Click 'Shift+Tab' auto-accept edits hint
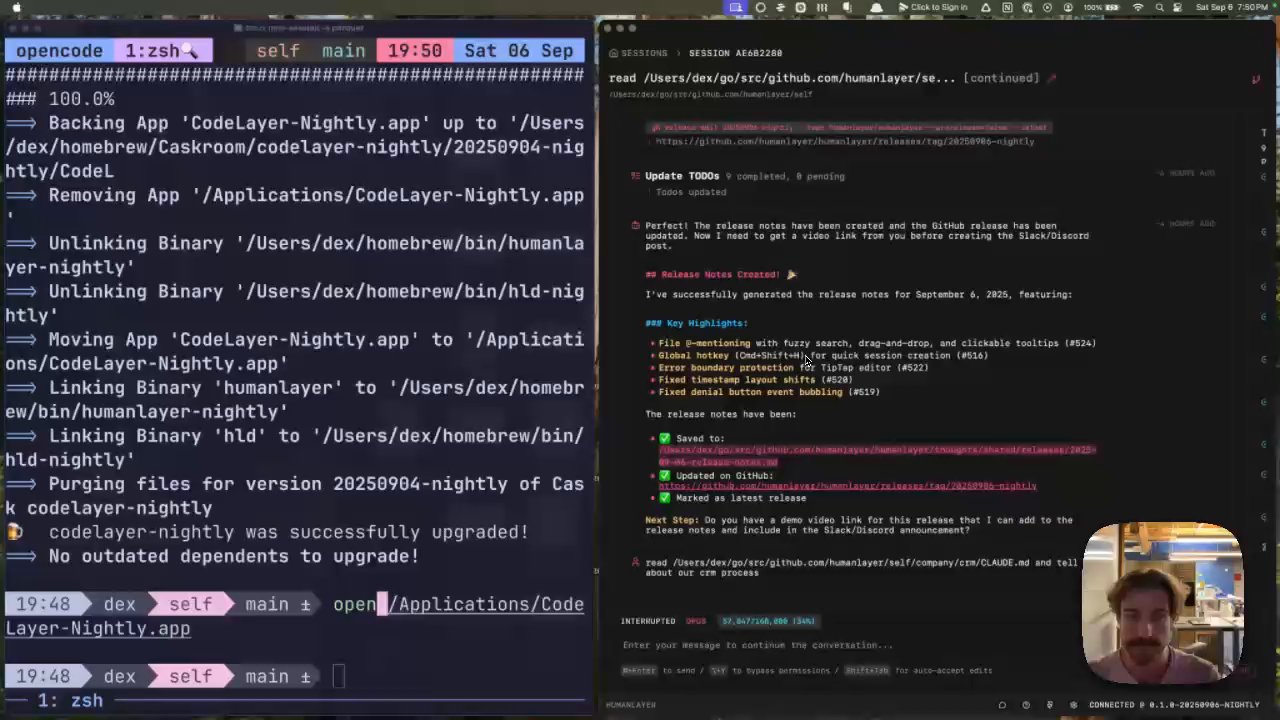Viewport: 1280px width, 720px height. tap(868, 671)
